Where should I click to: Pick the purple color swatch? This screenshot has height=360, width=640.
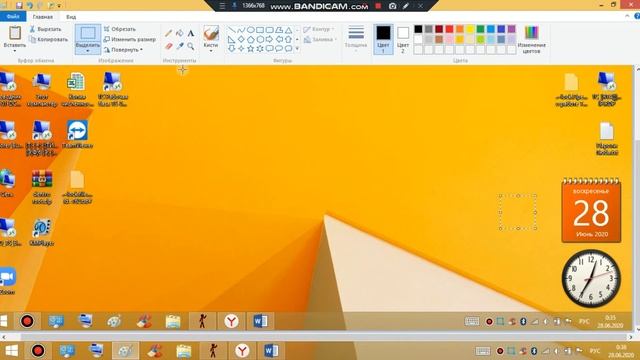point(511,29)
